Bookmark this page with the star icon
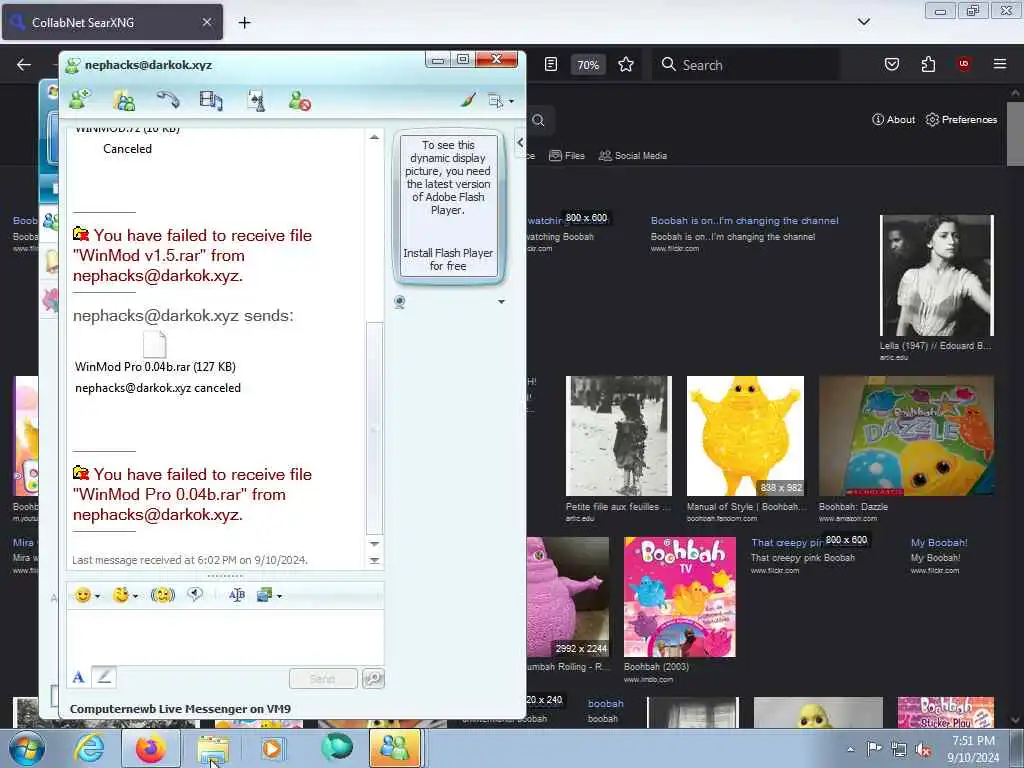 coord(626,64)
